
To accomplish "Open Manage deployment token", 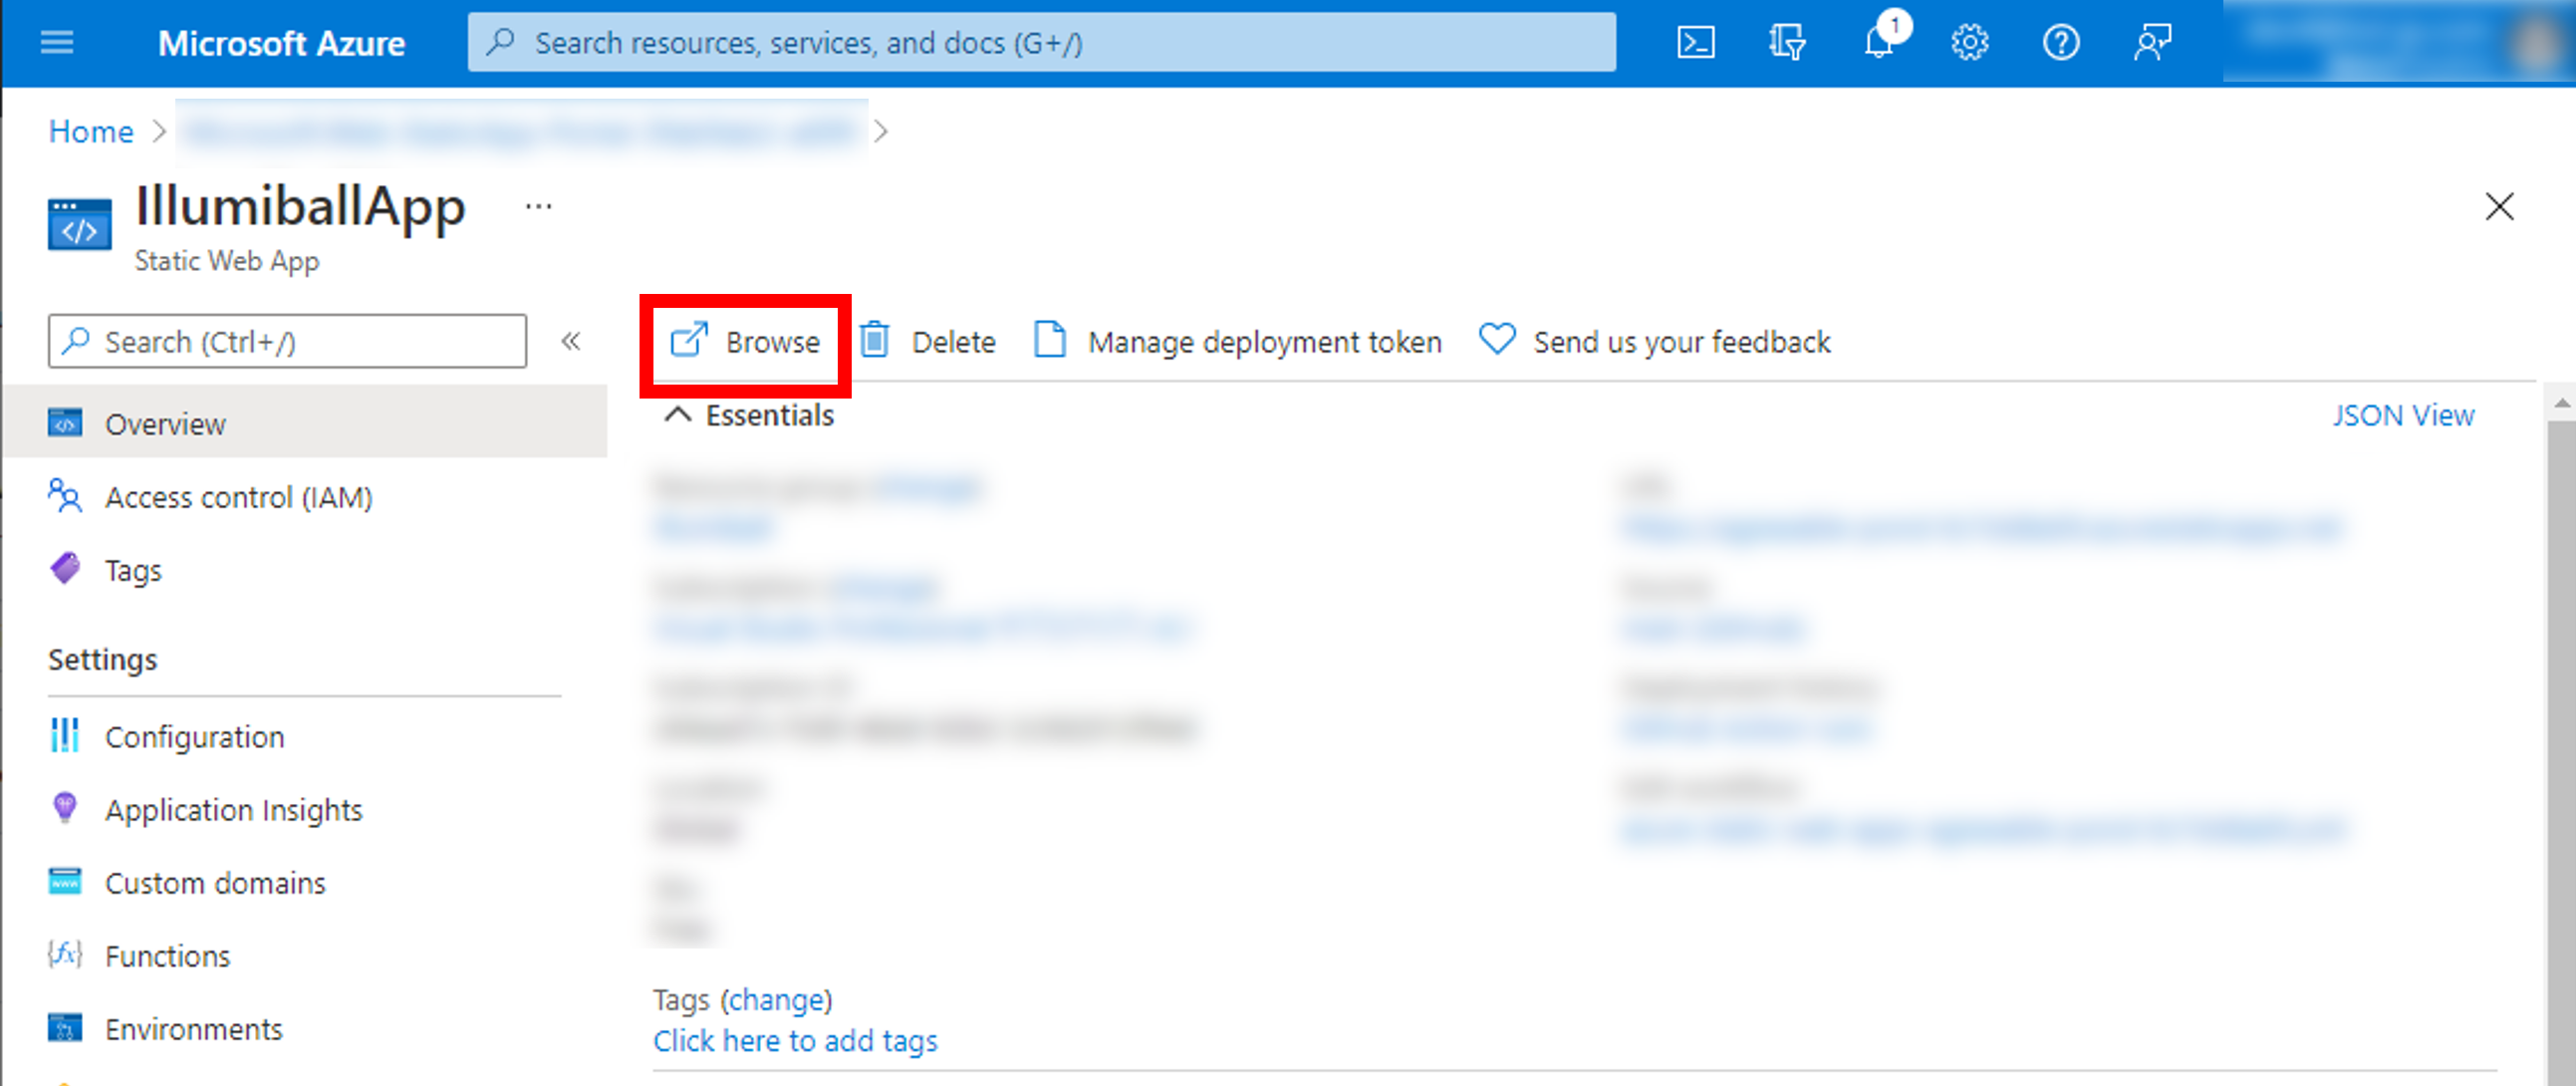I will coord(1238,342).
